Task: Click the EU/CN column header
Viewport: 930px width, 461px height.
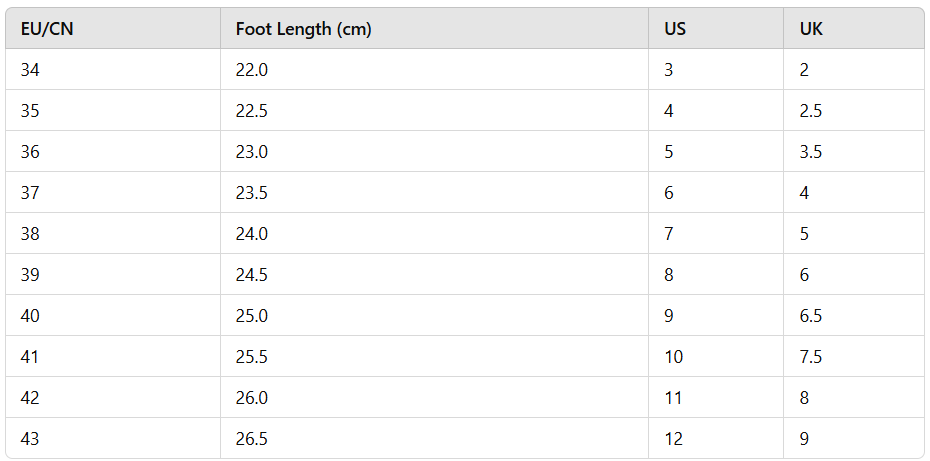Action: (x=47, y=29)
